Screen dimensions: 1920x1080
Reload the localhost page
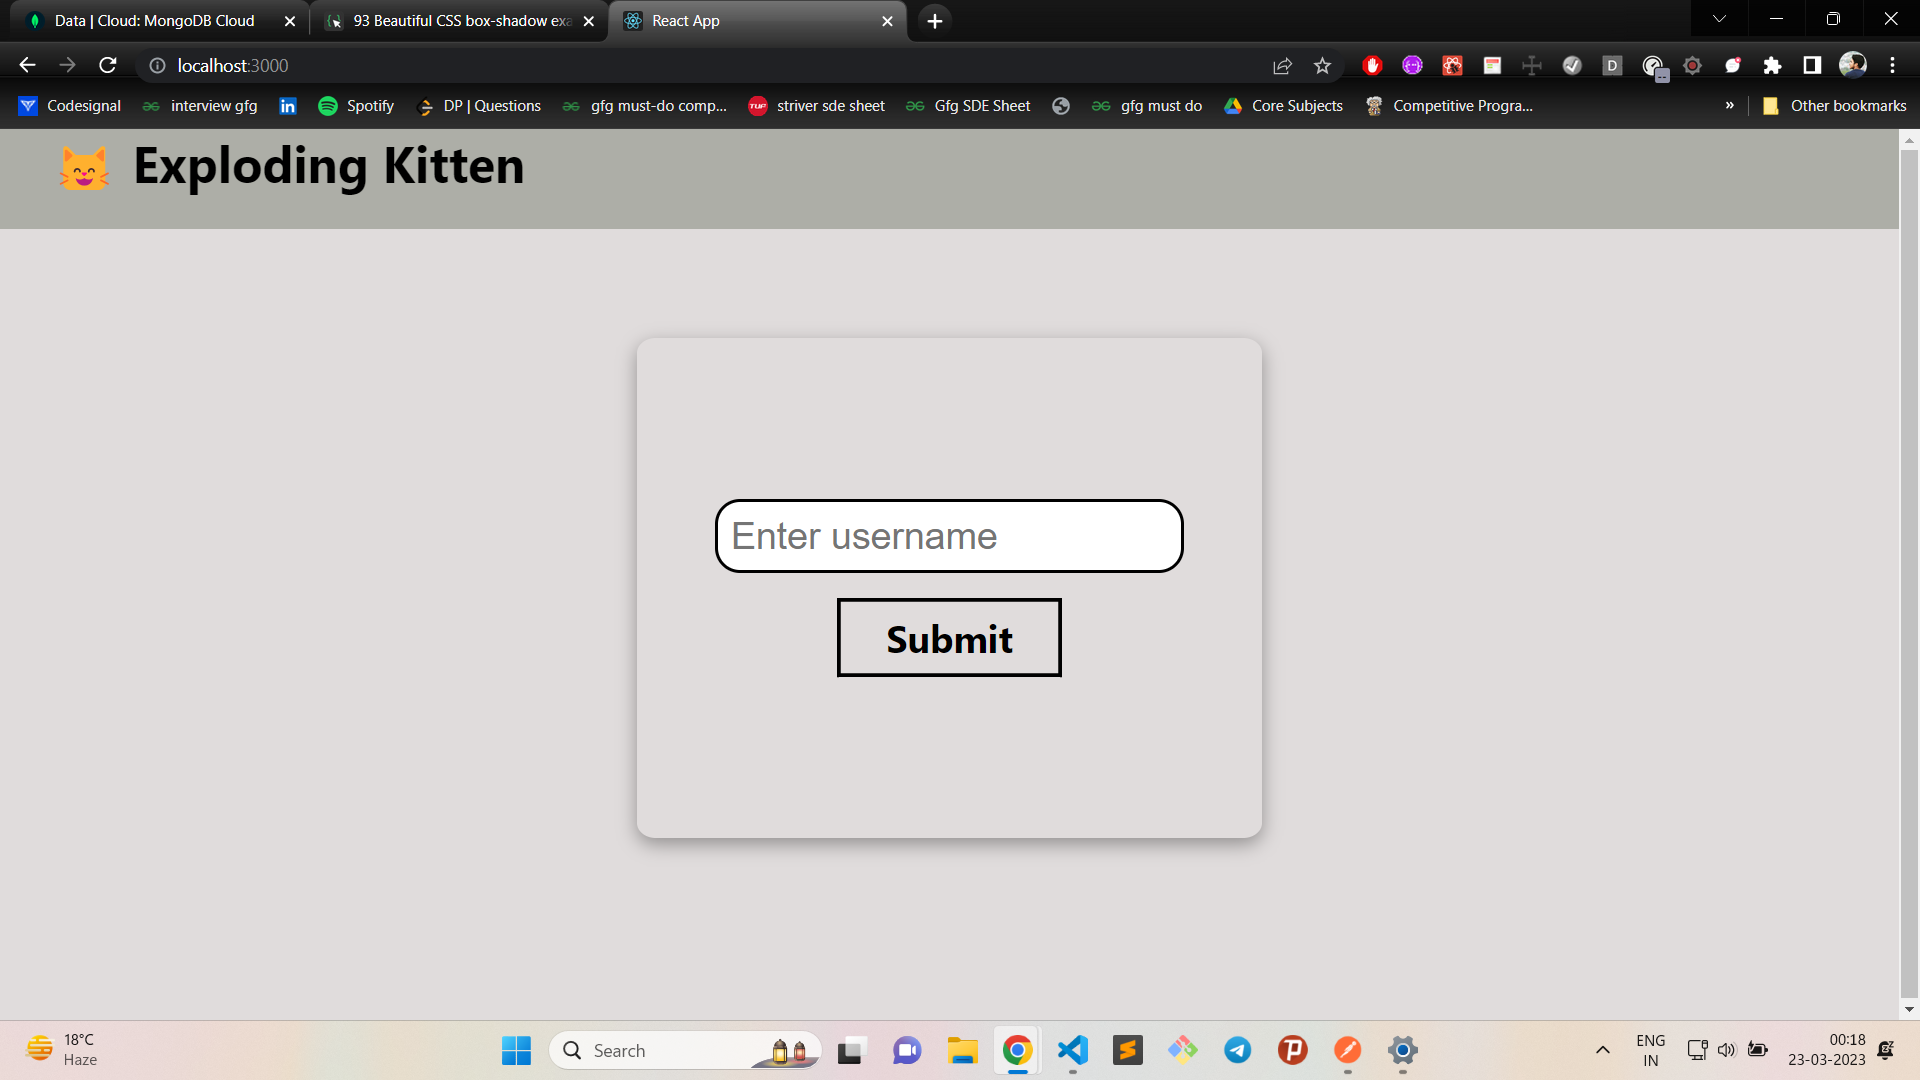[x=108, y=65]
